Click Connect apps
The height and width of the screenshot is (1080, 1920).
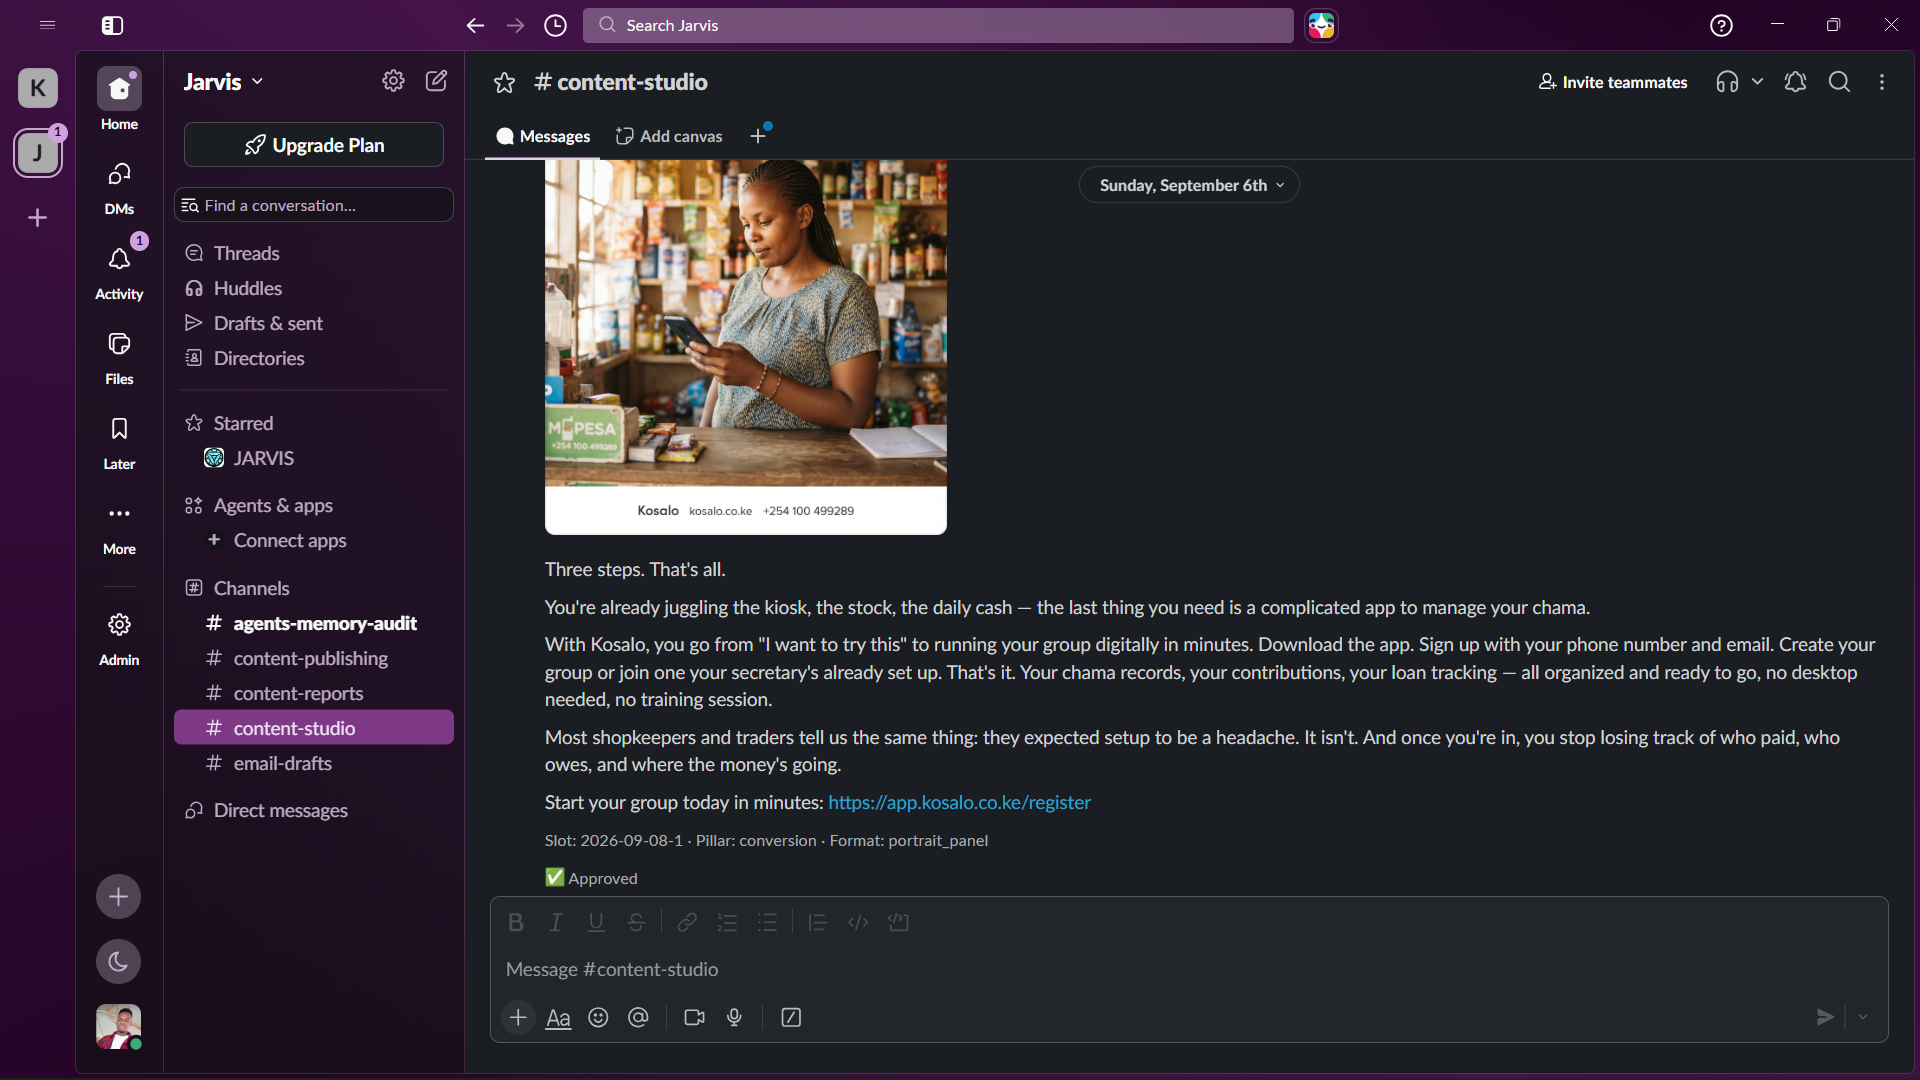pyautogui.click(x=314, y=540)
